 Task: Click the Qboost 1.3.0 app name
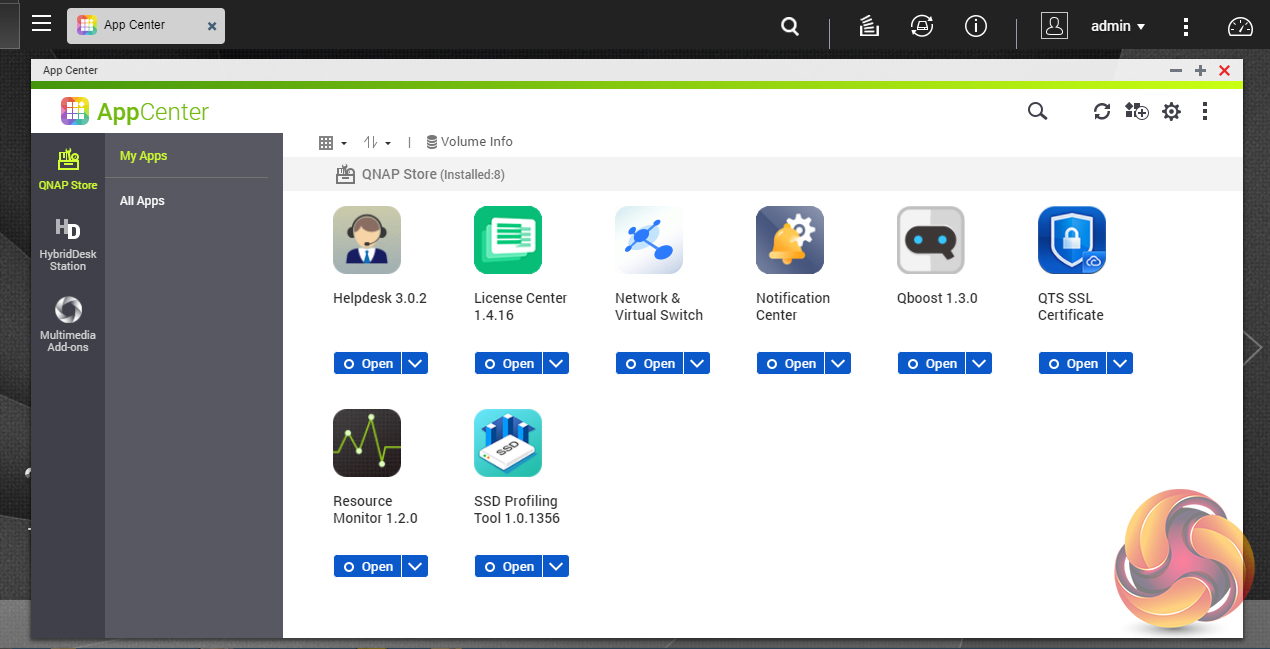point(937,298)
